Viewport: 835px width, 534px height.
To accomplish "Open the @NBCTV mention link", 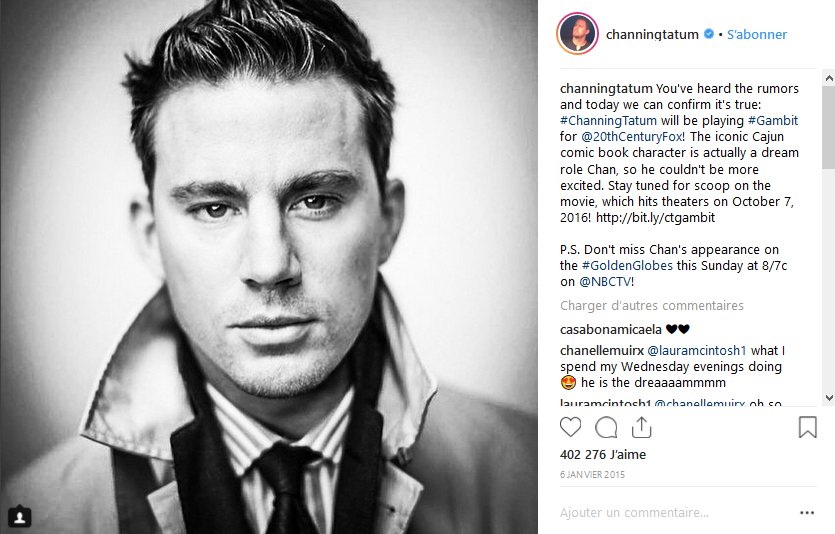I will click(605, 282).
